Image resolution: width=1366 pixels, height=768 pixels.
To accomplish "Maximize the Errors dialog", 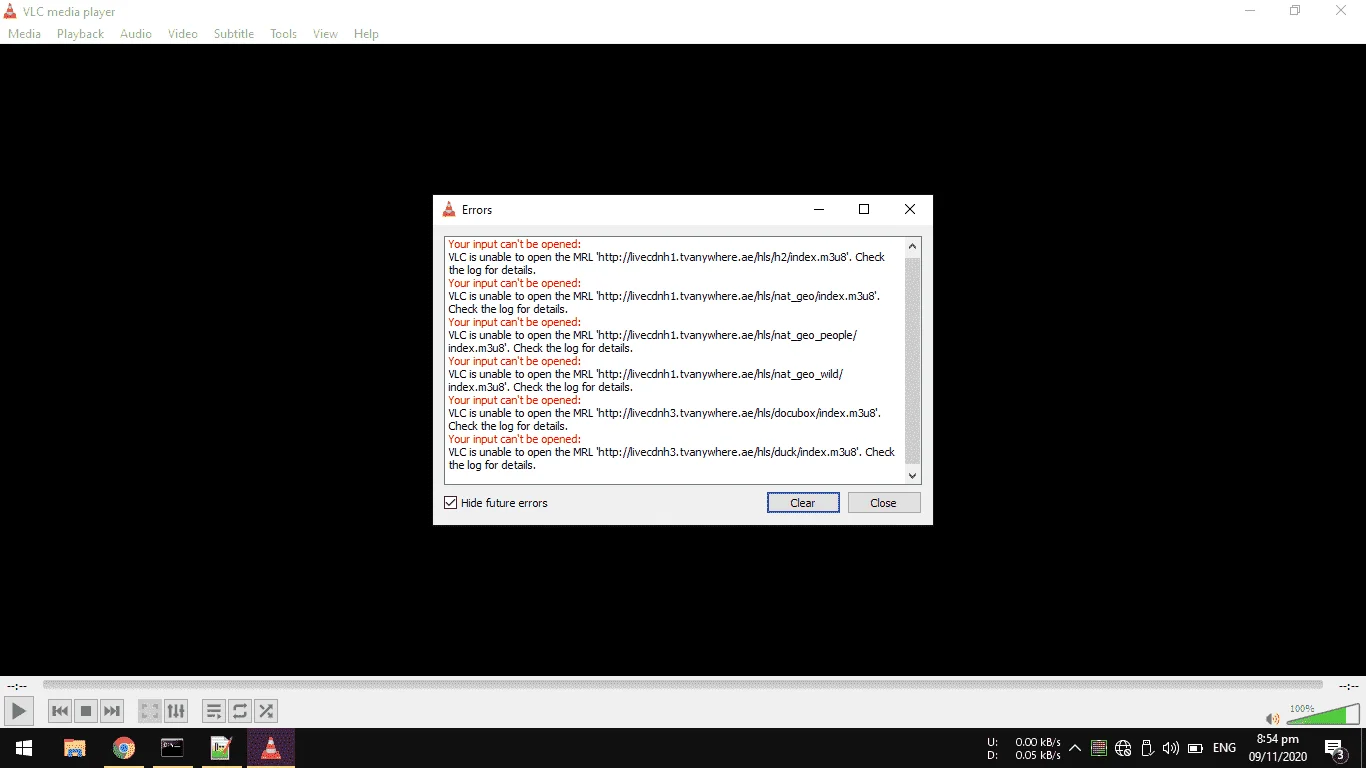I will click(864, 210).
